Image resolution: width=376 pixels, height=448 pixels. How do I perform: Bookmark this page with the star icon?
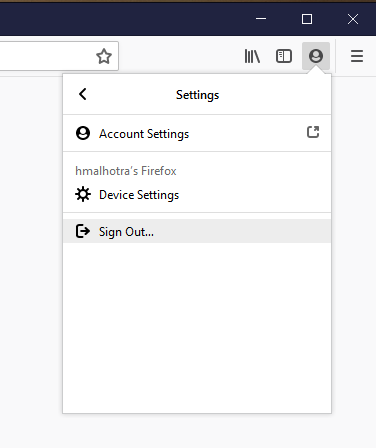coord(104,56)
